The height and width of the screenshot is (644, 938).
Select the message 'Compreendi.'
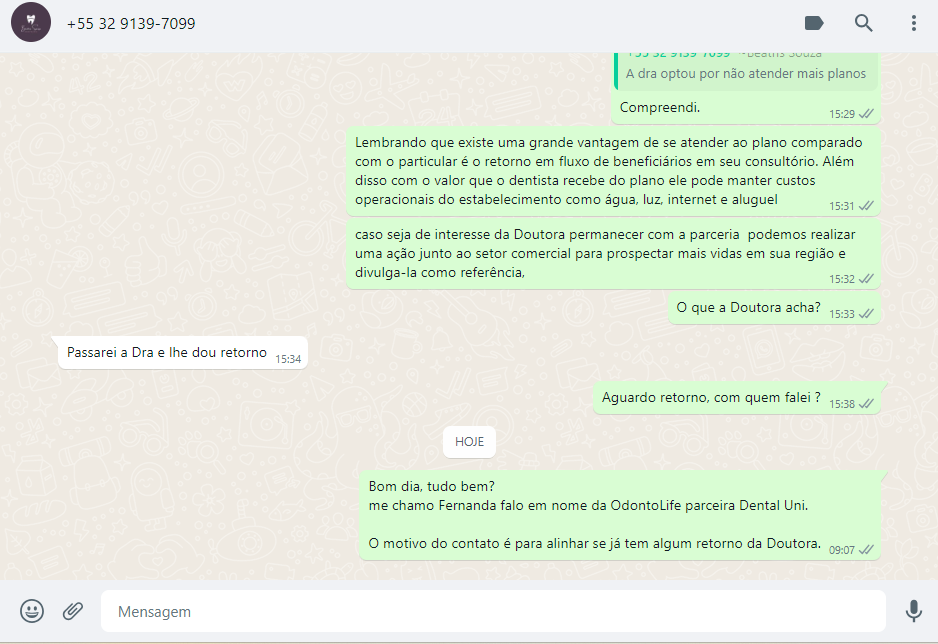660,108
